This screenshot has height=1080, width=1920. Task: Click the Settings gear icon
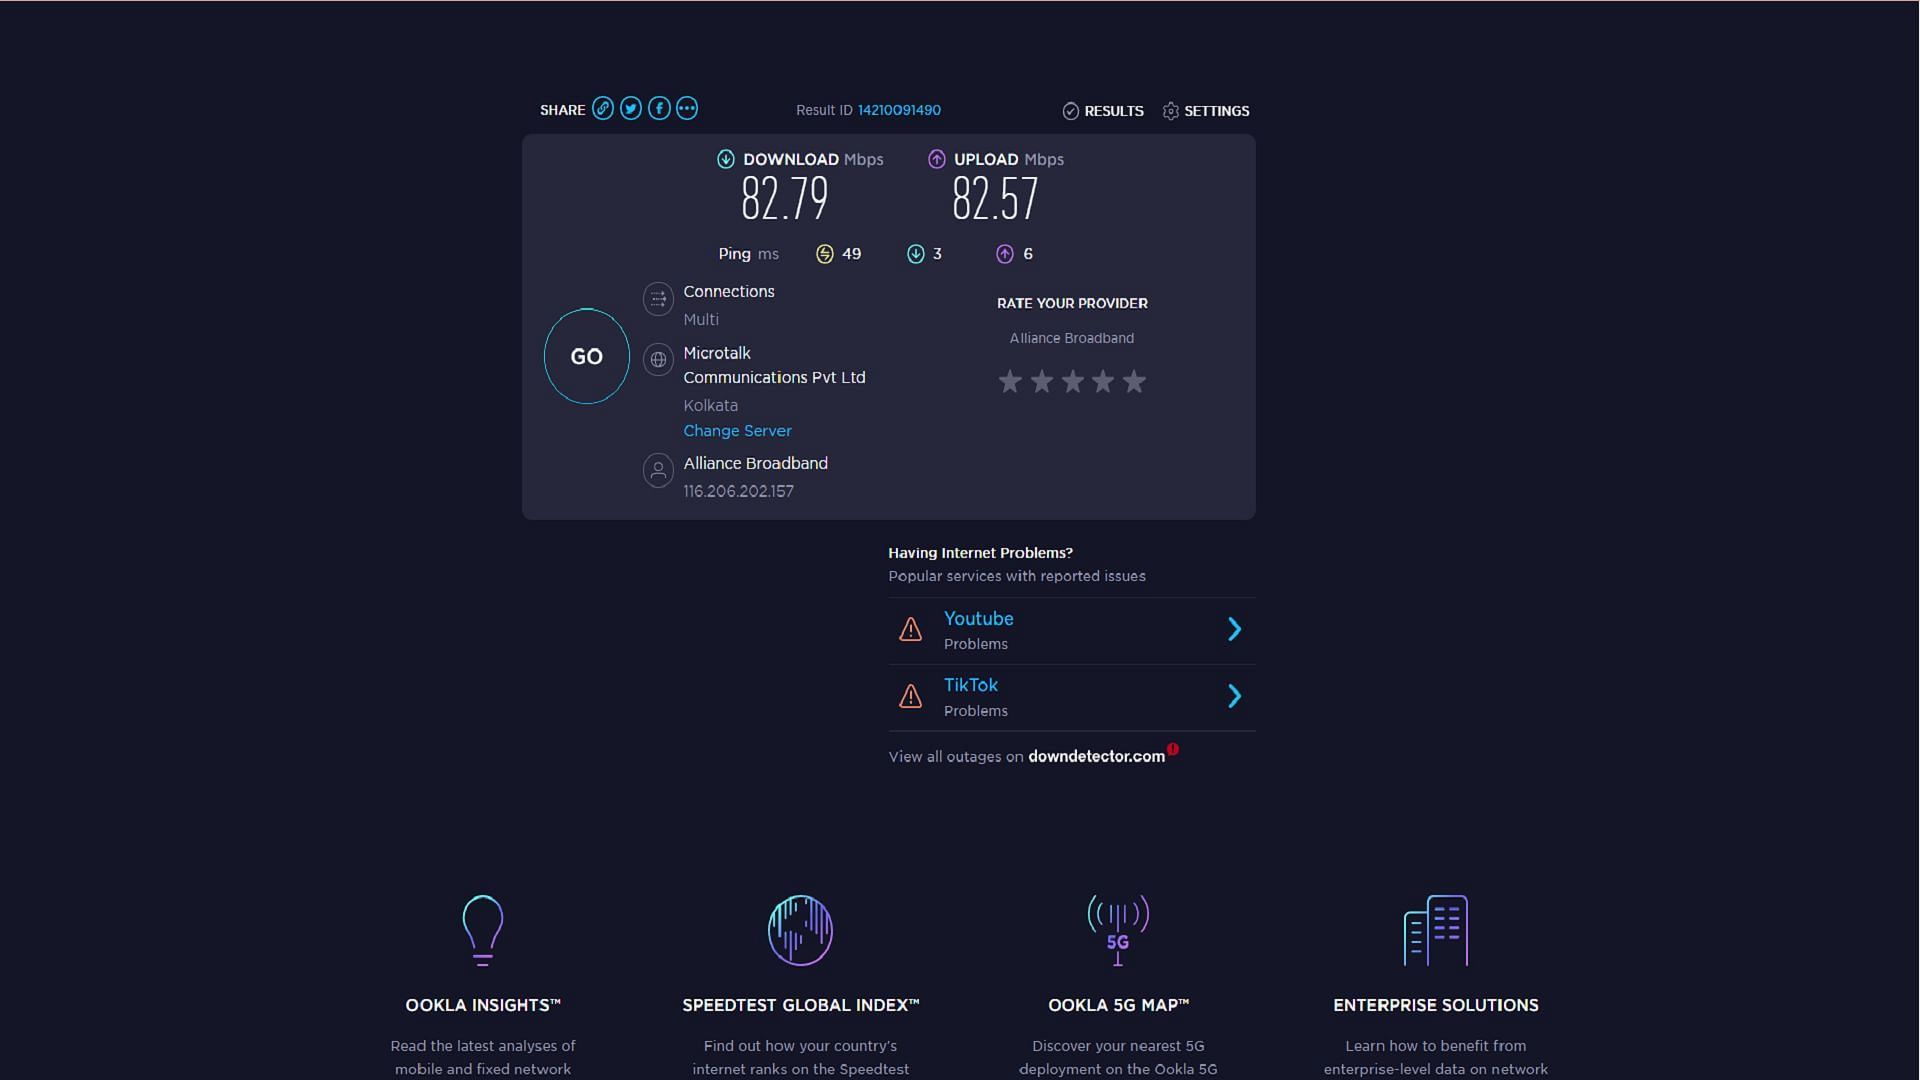1170,111
